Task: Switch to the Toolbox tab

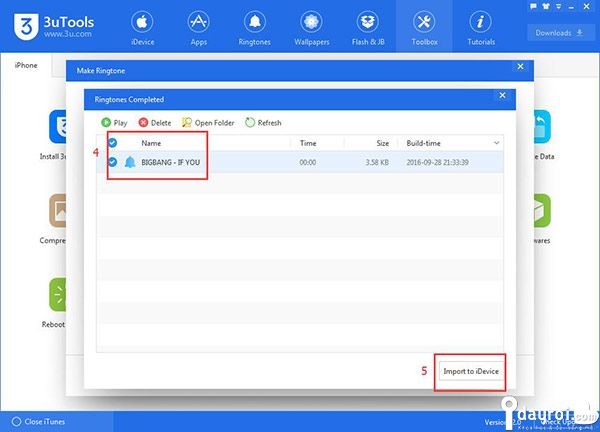Action: [x=425, y=29]
